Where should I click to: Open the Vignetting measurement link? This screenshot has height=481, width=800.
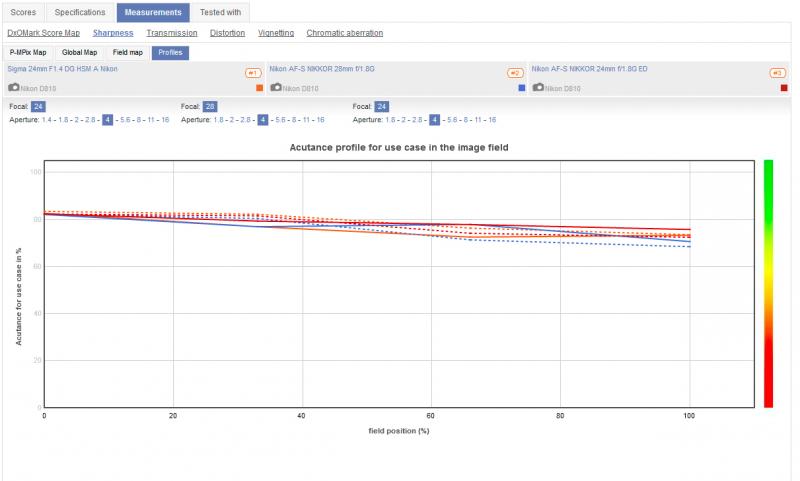coord(276,33)
